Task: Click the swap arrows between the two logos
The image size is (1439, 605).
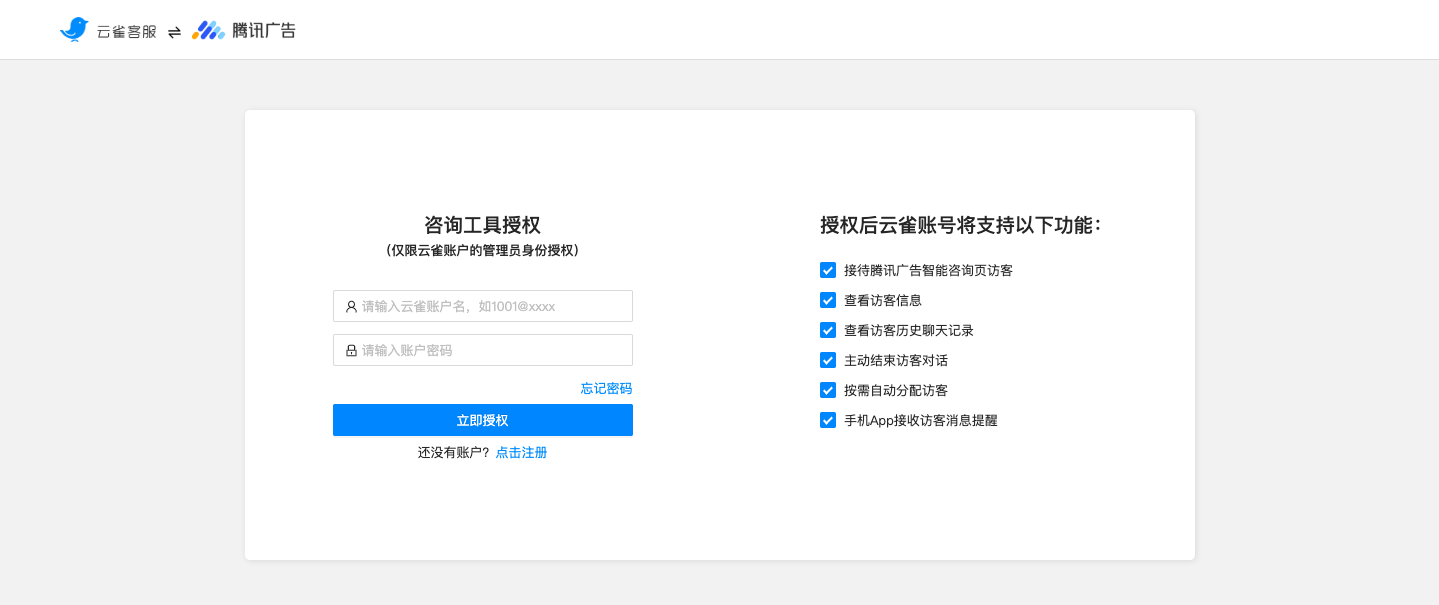Action: click(x=174, y=30)
